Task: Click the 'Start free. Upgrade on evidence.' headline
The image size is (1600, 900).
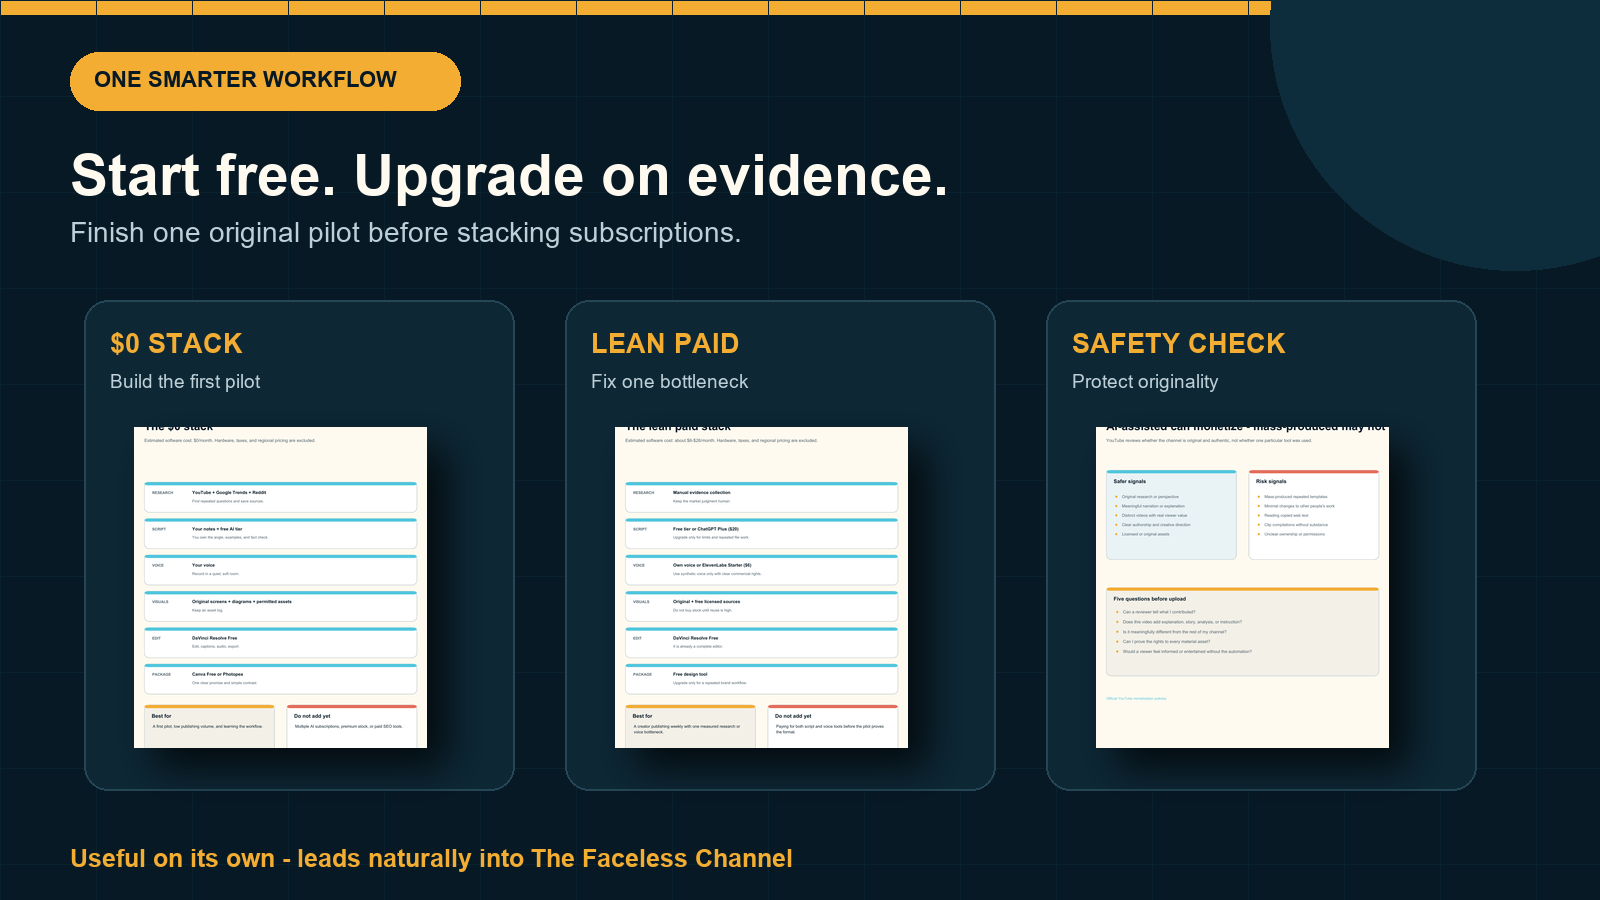Action: [x=509, y=176]
